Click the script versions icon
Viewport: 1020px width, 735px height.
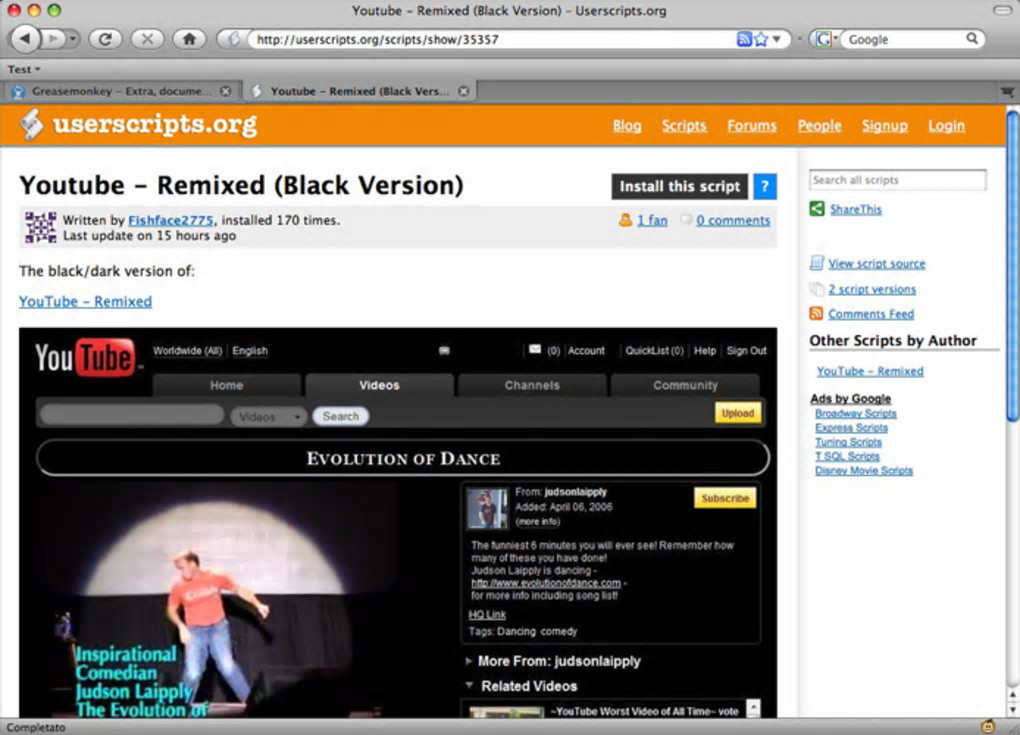pos(816,289)
